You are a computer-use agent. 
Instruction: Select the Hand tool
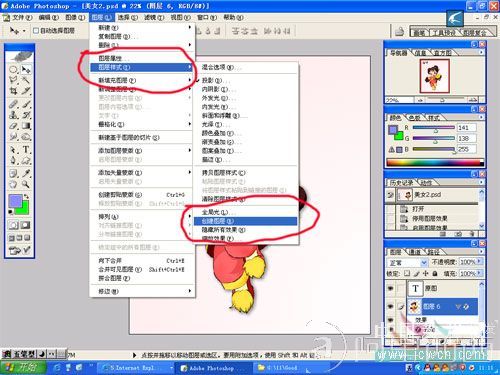(13, 184)
